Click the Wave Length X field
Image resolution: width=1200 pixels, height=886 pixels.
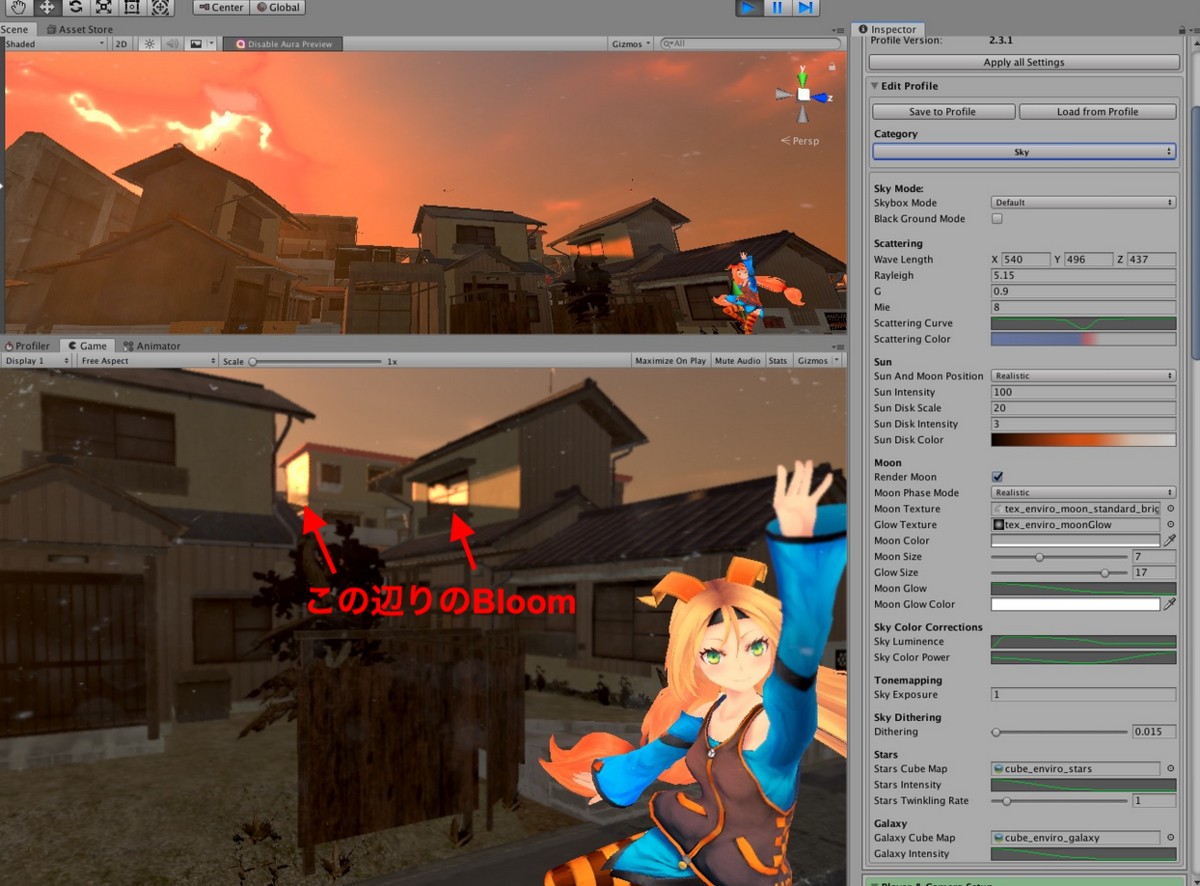[1026, 260]
